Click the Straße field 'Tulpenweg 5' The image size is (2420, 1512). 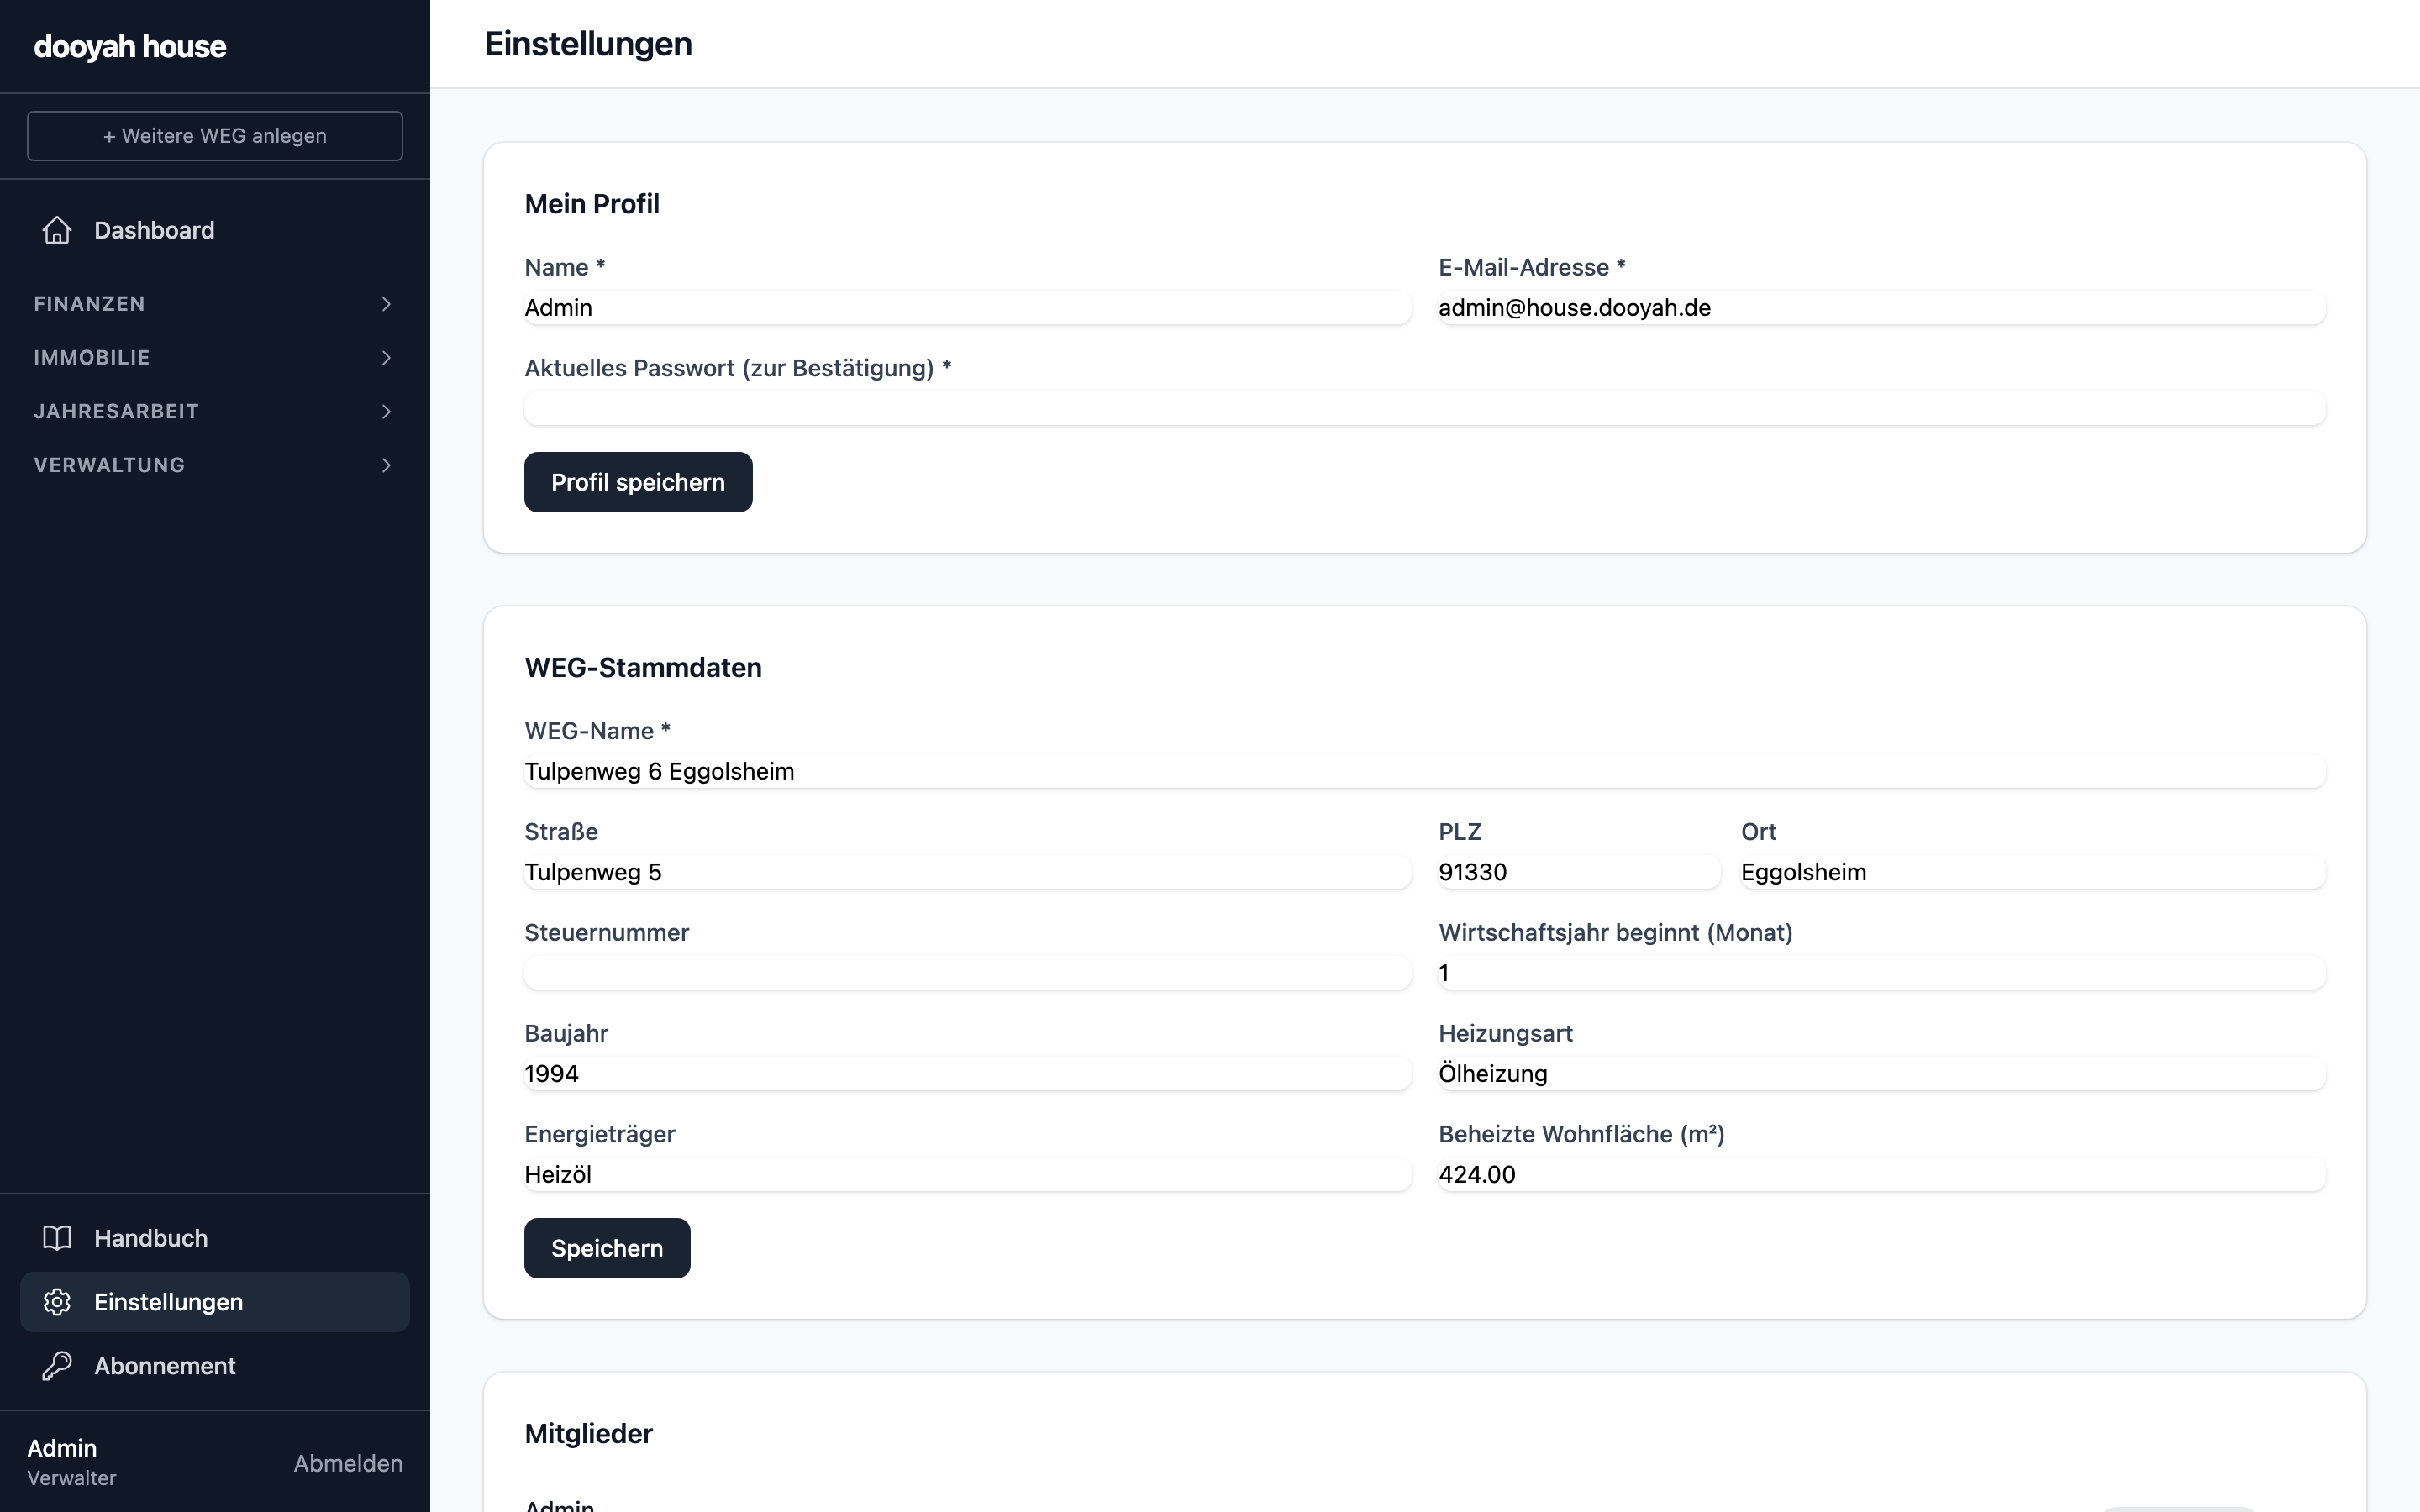967,872
